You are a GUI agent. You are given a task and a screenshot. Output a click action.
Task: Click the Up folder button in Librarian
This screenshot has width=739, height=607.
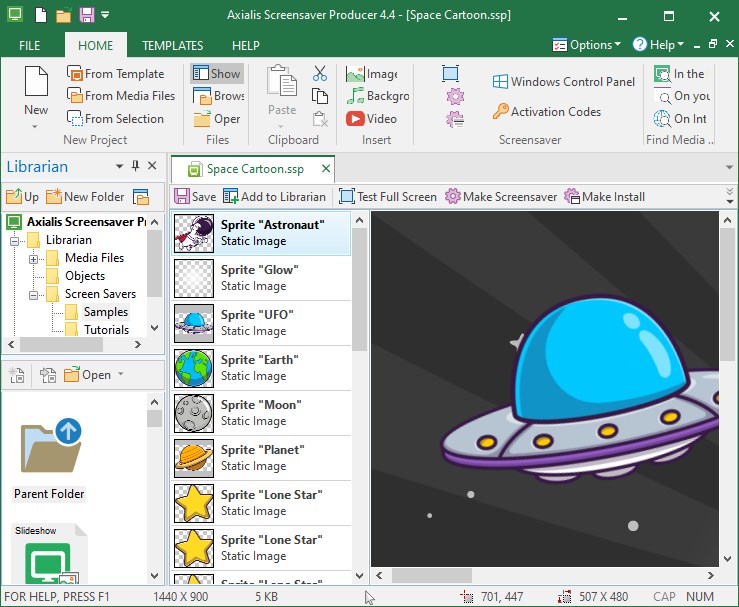coord(22,197)
